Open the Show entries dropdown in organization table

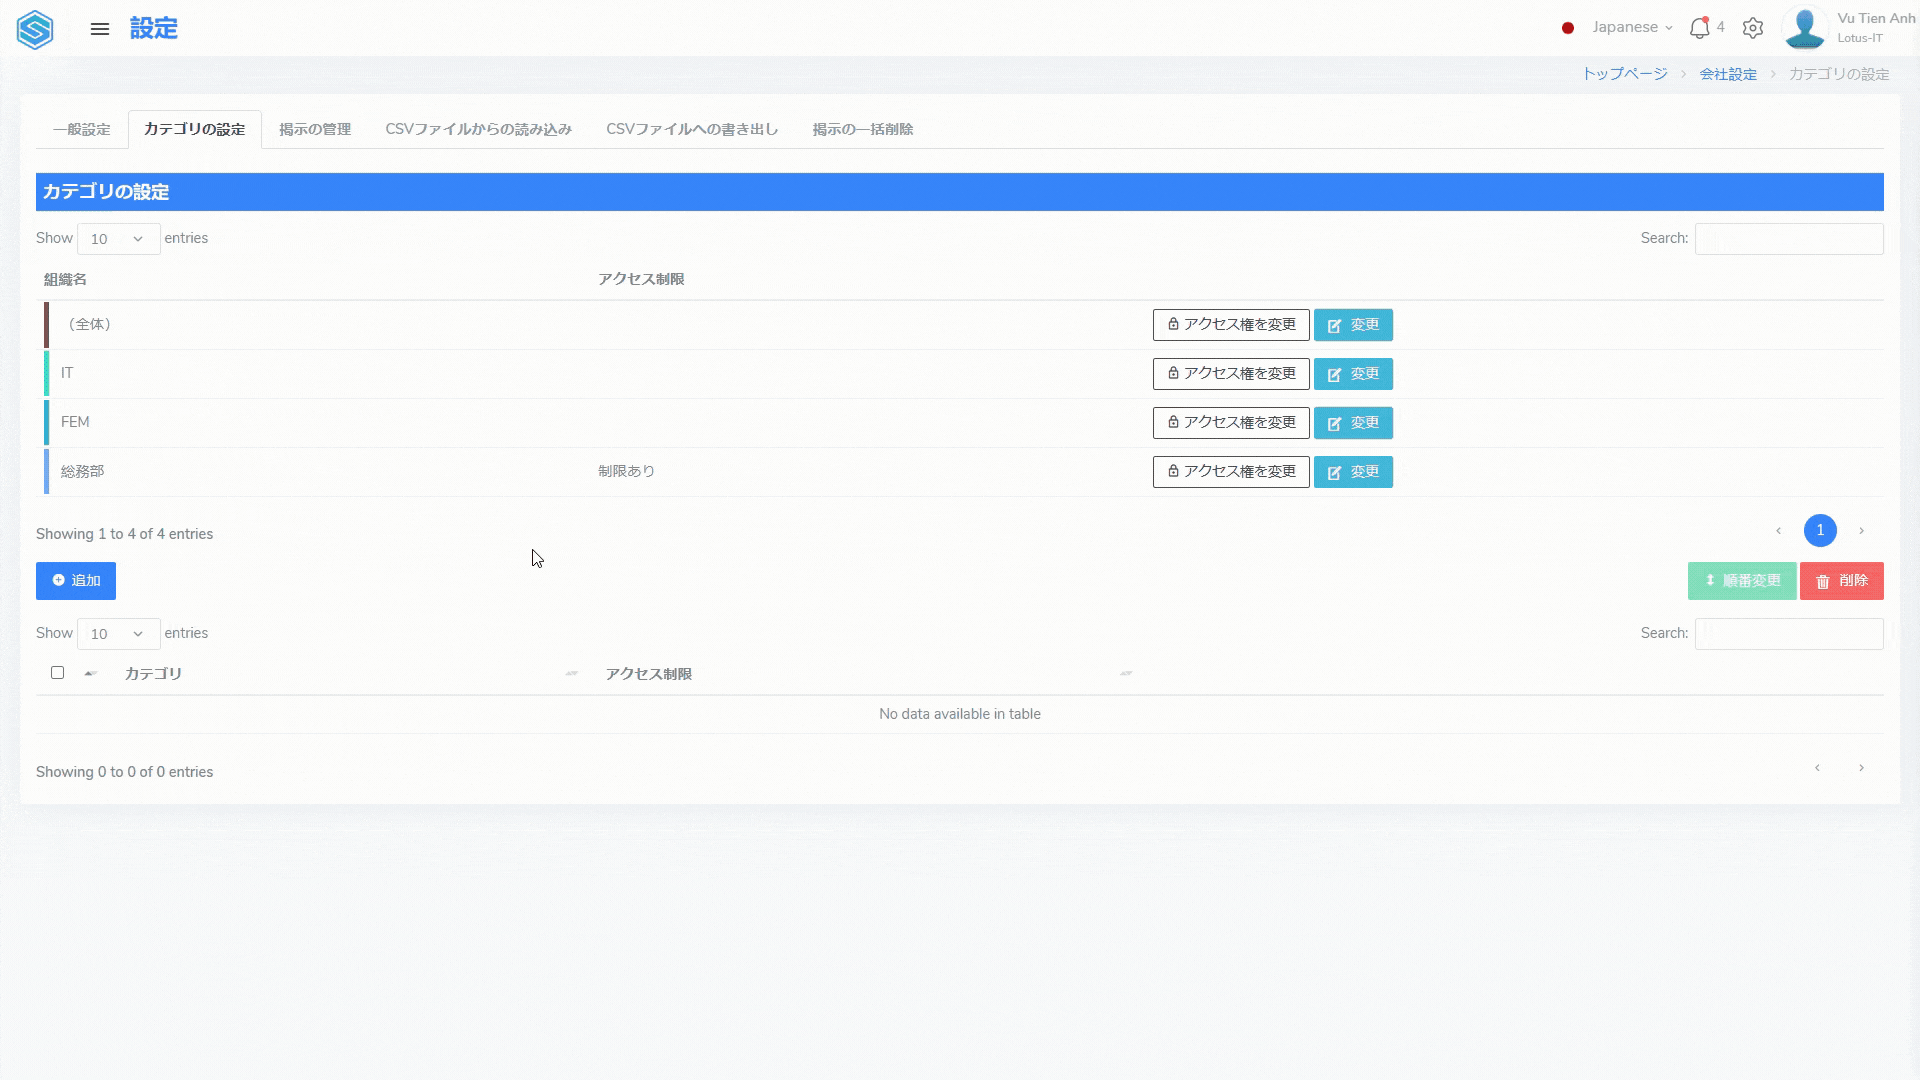click(x=118, y=239)
